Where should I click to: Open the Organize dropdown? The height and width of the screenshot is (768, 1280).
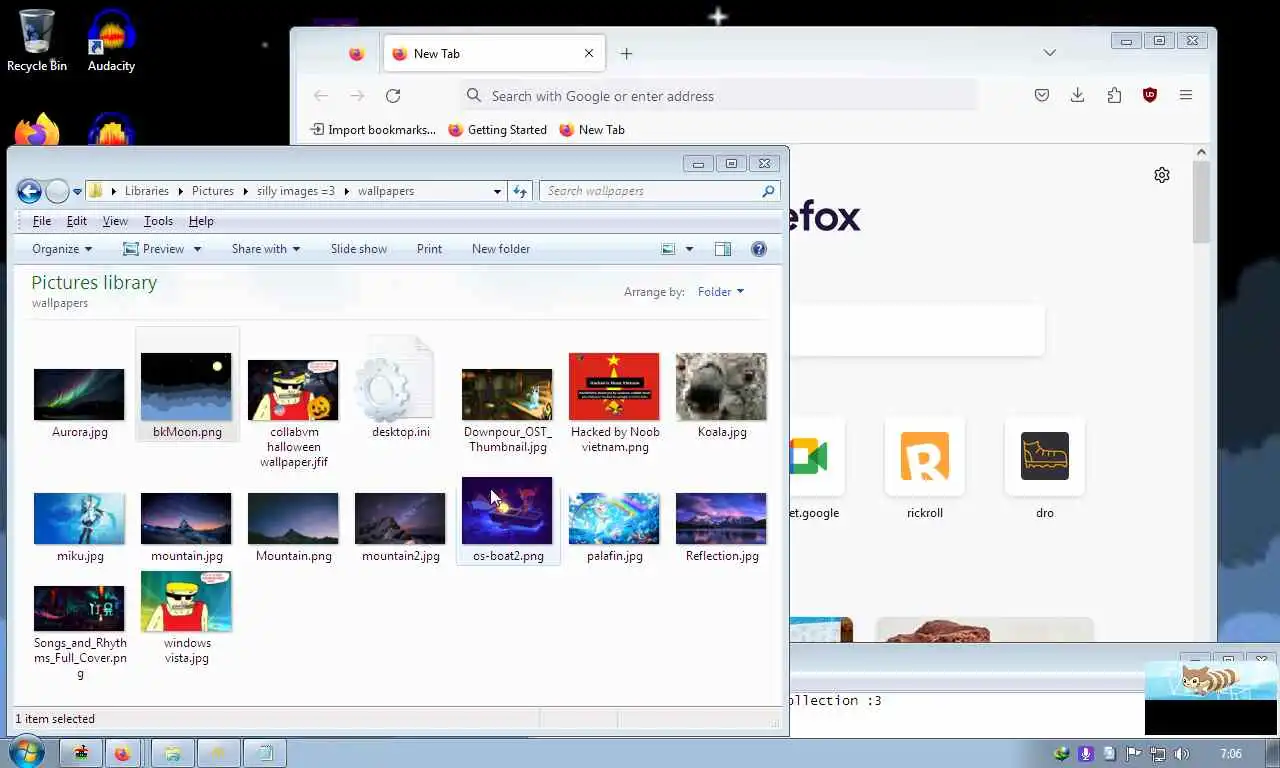click(x=62, y=249)
